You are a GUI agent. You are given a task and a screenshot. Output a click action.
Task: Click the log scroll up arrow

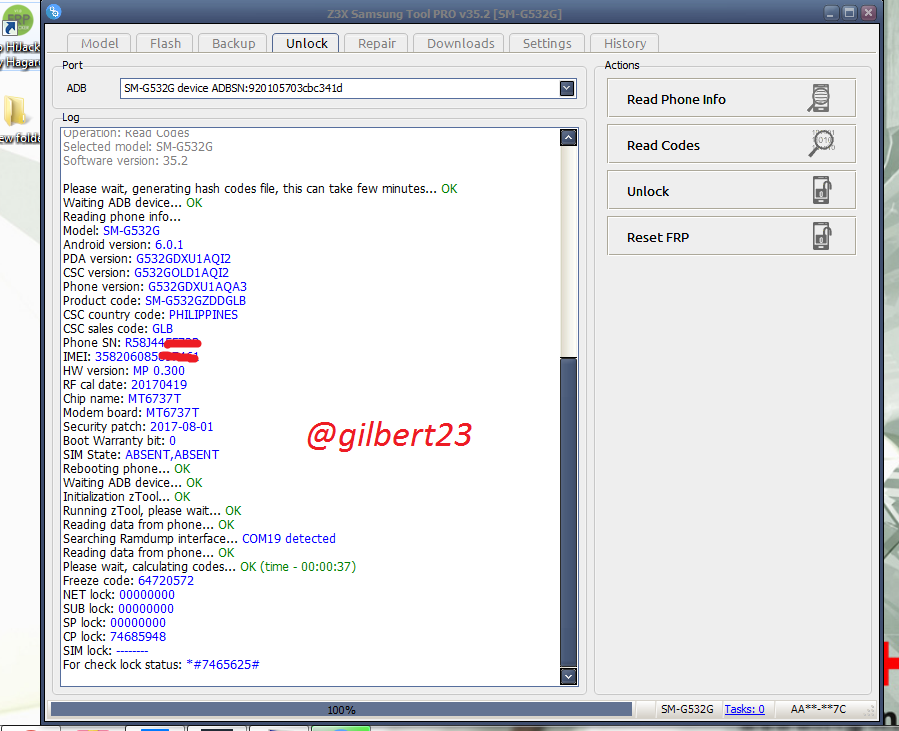tap(568, 138)
